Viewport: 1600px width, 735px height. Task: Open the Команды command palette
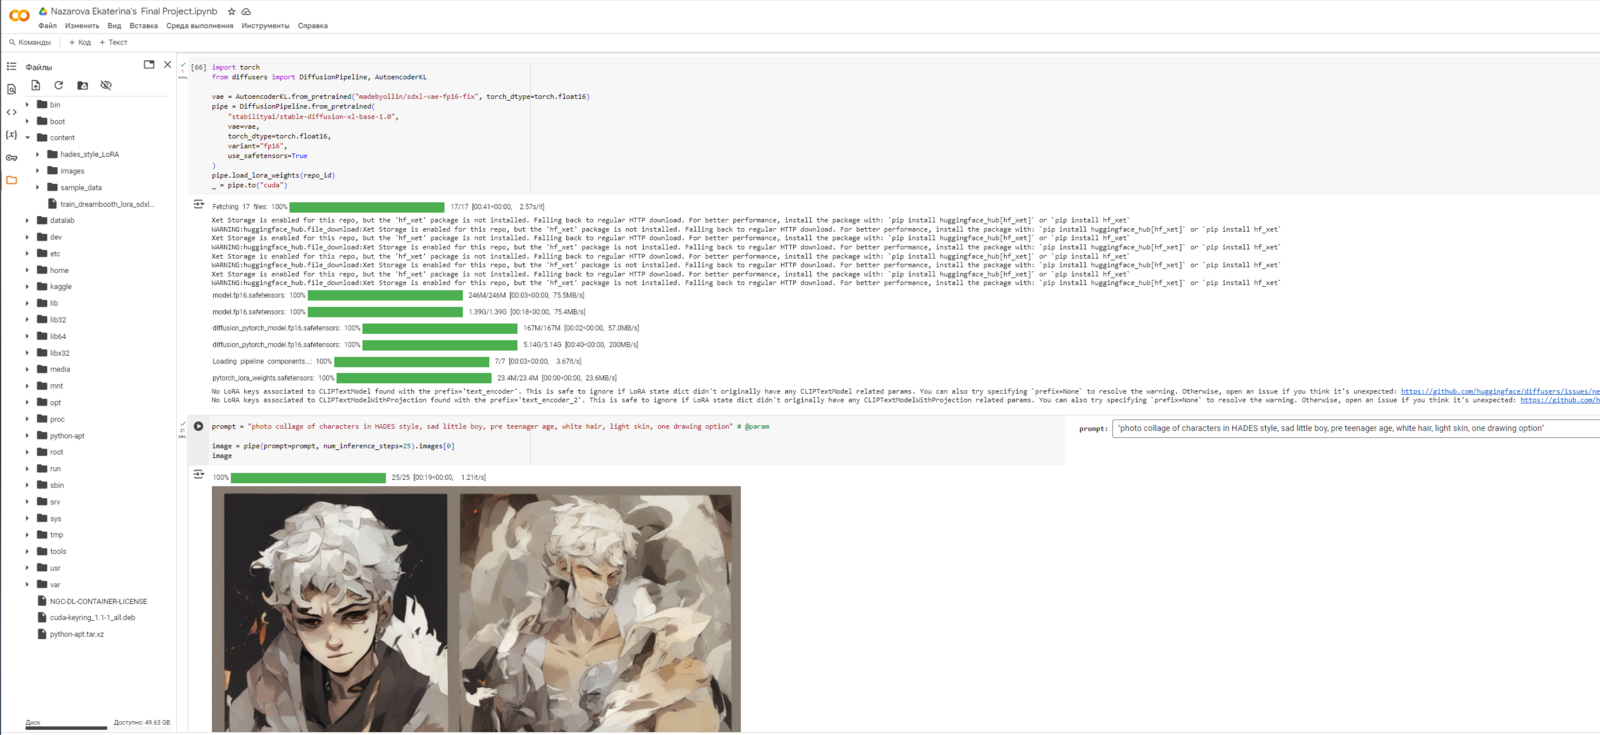click(x=30, y=42)
